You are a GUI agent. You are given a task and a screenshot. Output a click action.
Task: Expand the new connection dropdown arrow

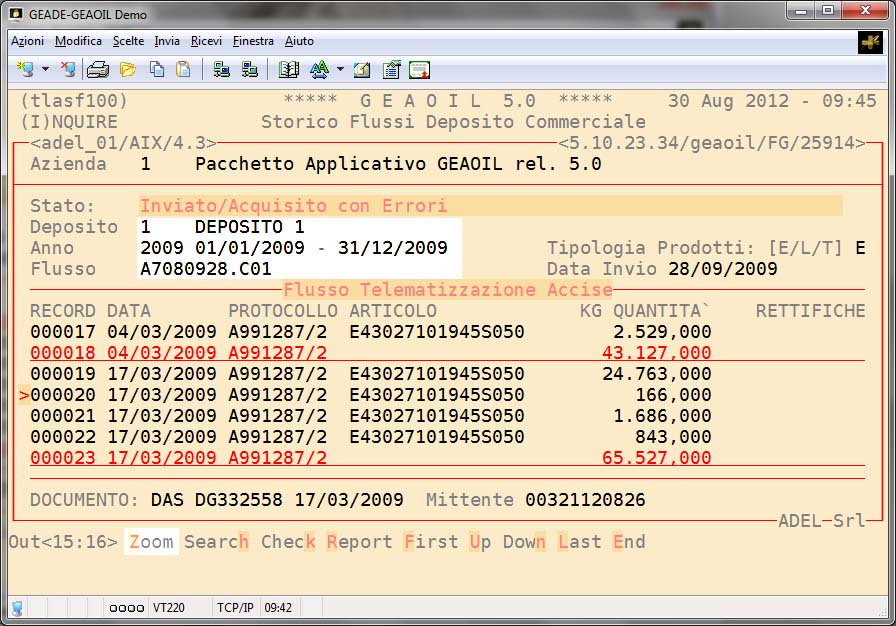point(45,70)
